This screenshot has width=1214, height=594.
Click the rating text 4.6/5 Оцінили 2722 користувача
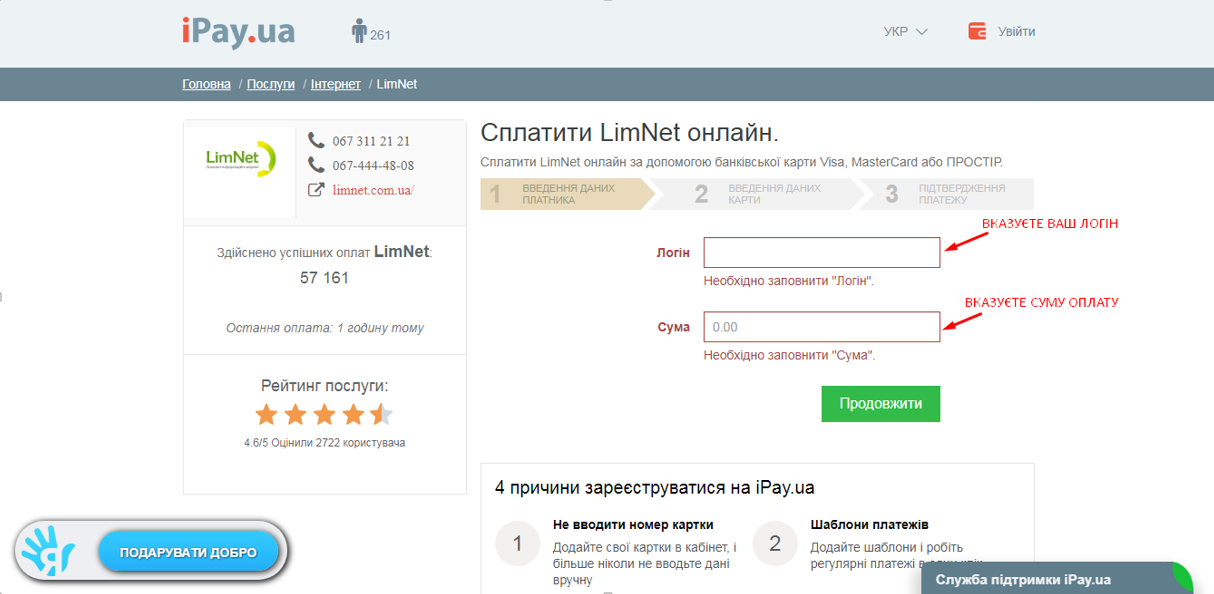[325, 442]
